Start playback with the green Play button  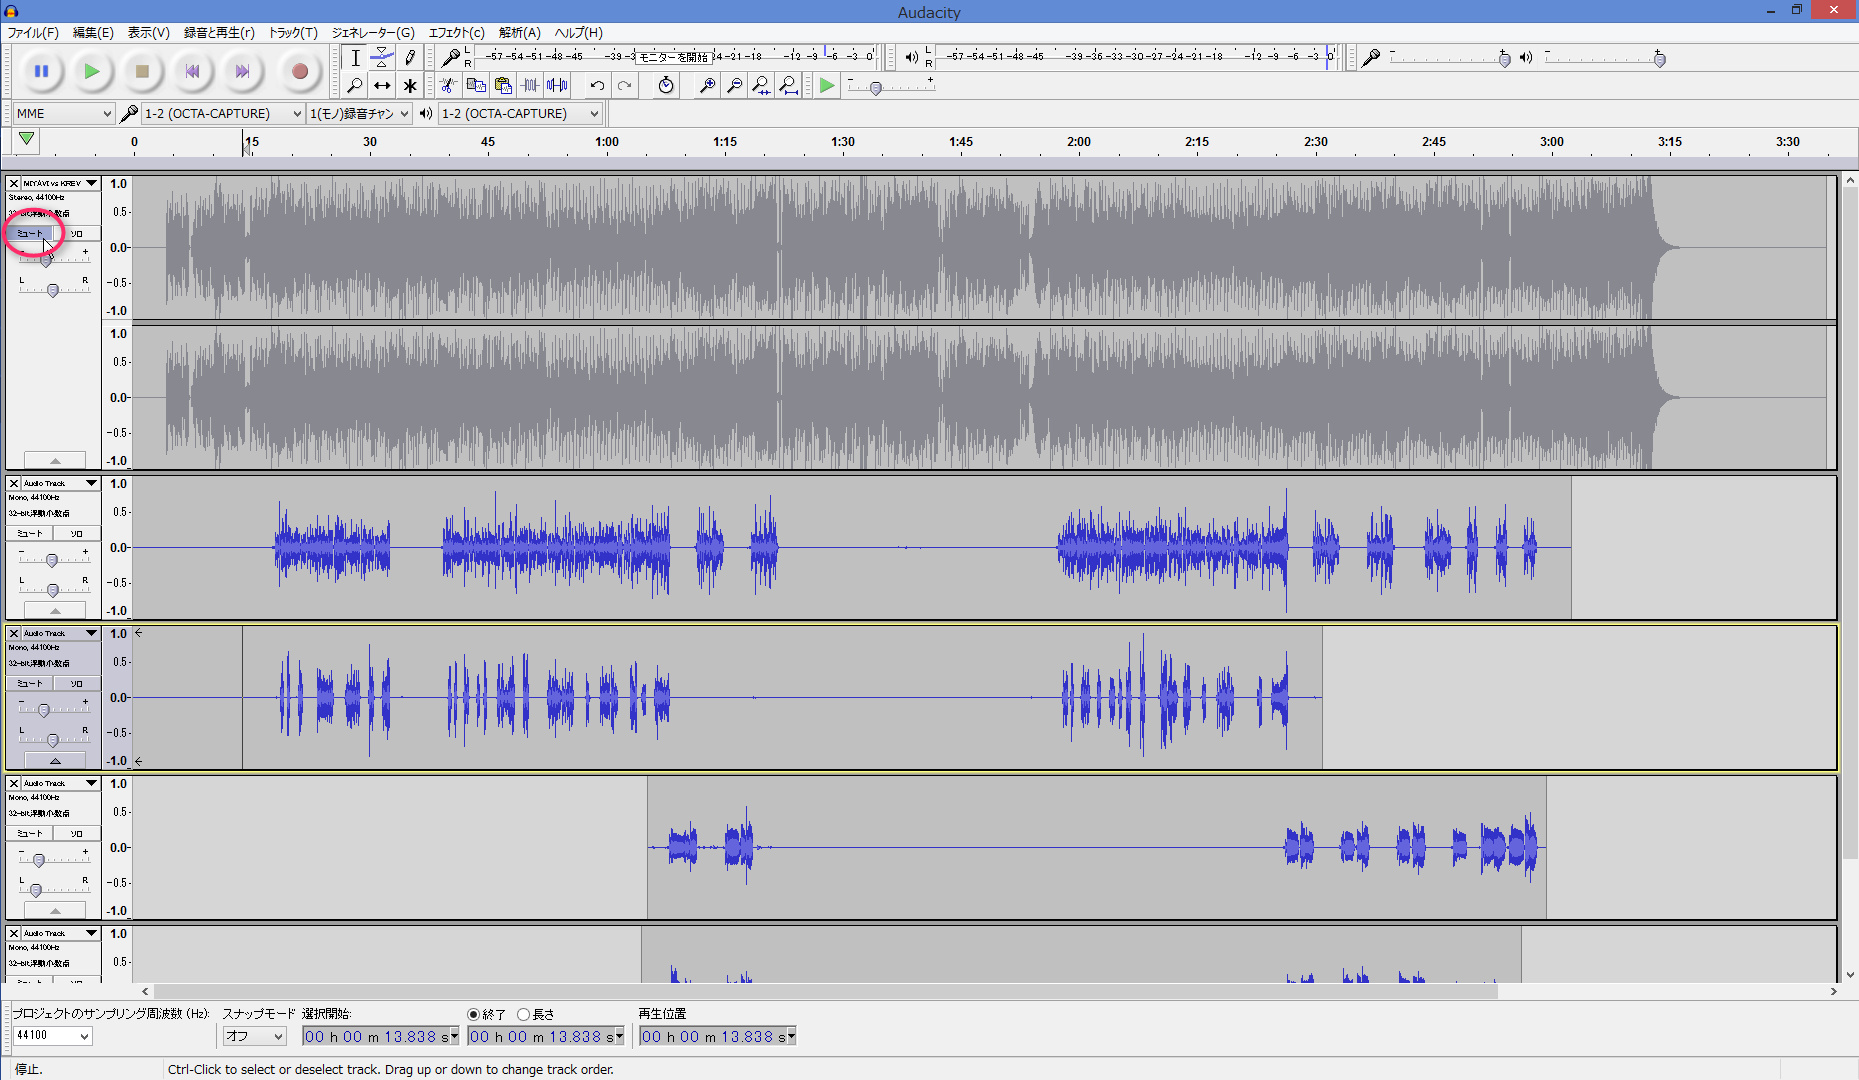(91, 71)
